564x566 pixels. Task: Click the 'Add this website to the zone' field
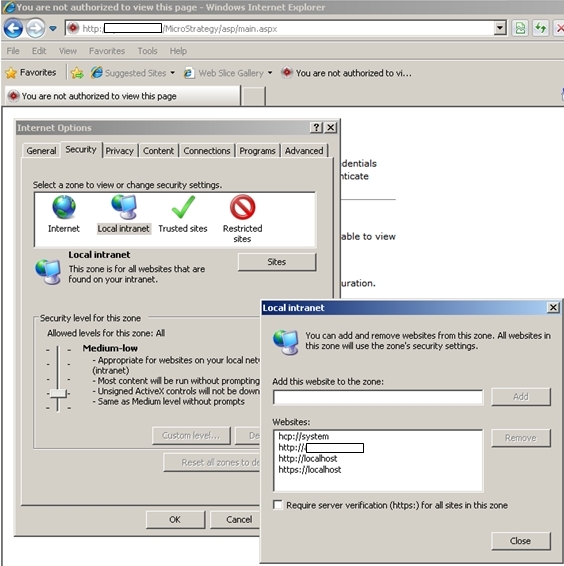pos(378,397)
